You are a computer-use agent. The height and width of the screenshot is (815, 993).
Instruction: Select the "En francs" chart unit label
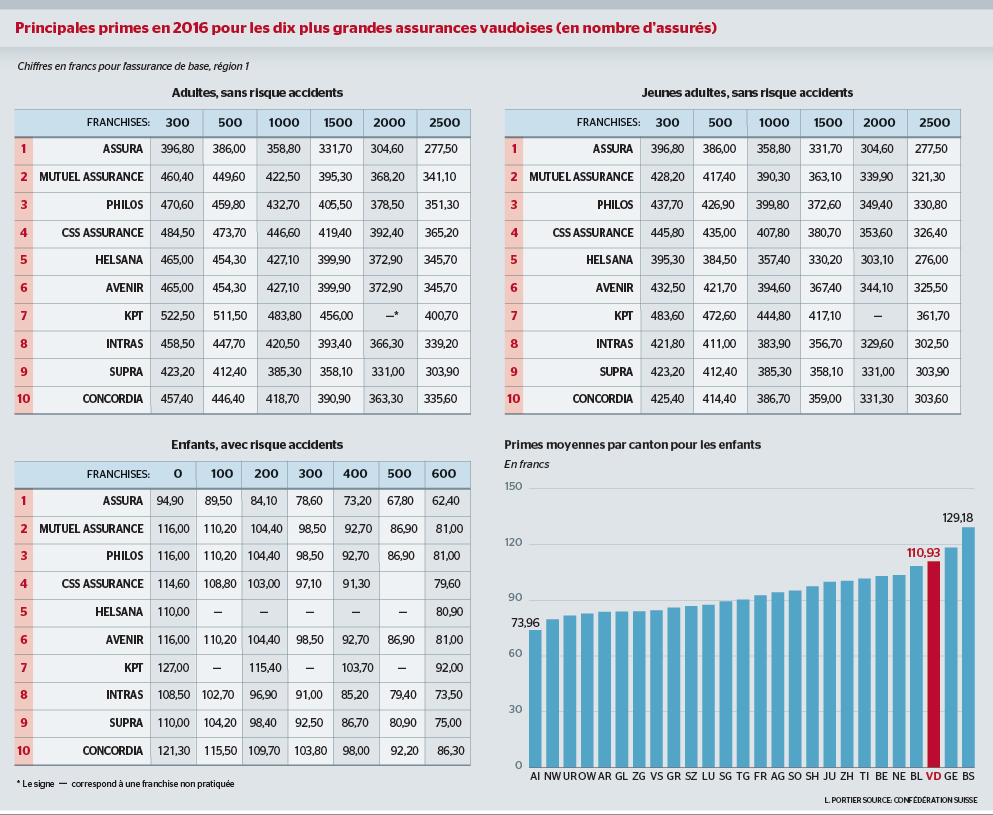point(527,464)
